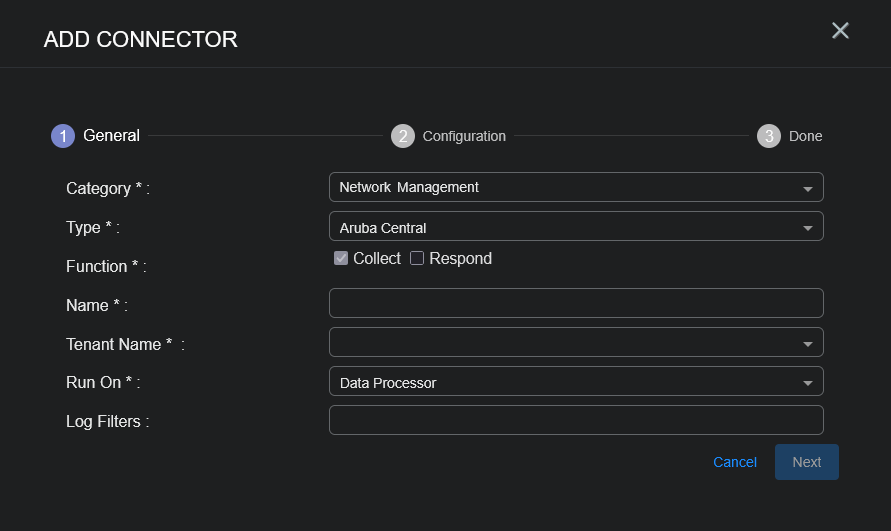Viewport: 891px width, 531px height.
Task: Click the step 3 circle icon
Action: coord(769,136)
